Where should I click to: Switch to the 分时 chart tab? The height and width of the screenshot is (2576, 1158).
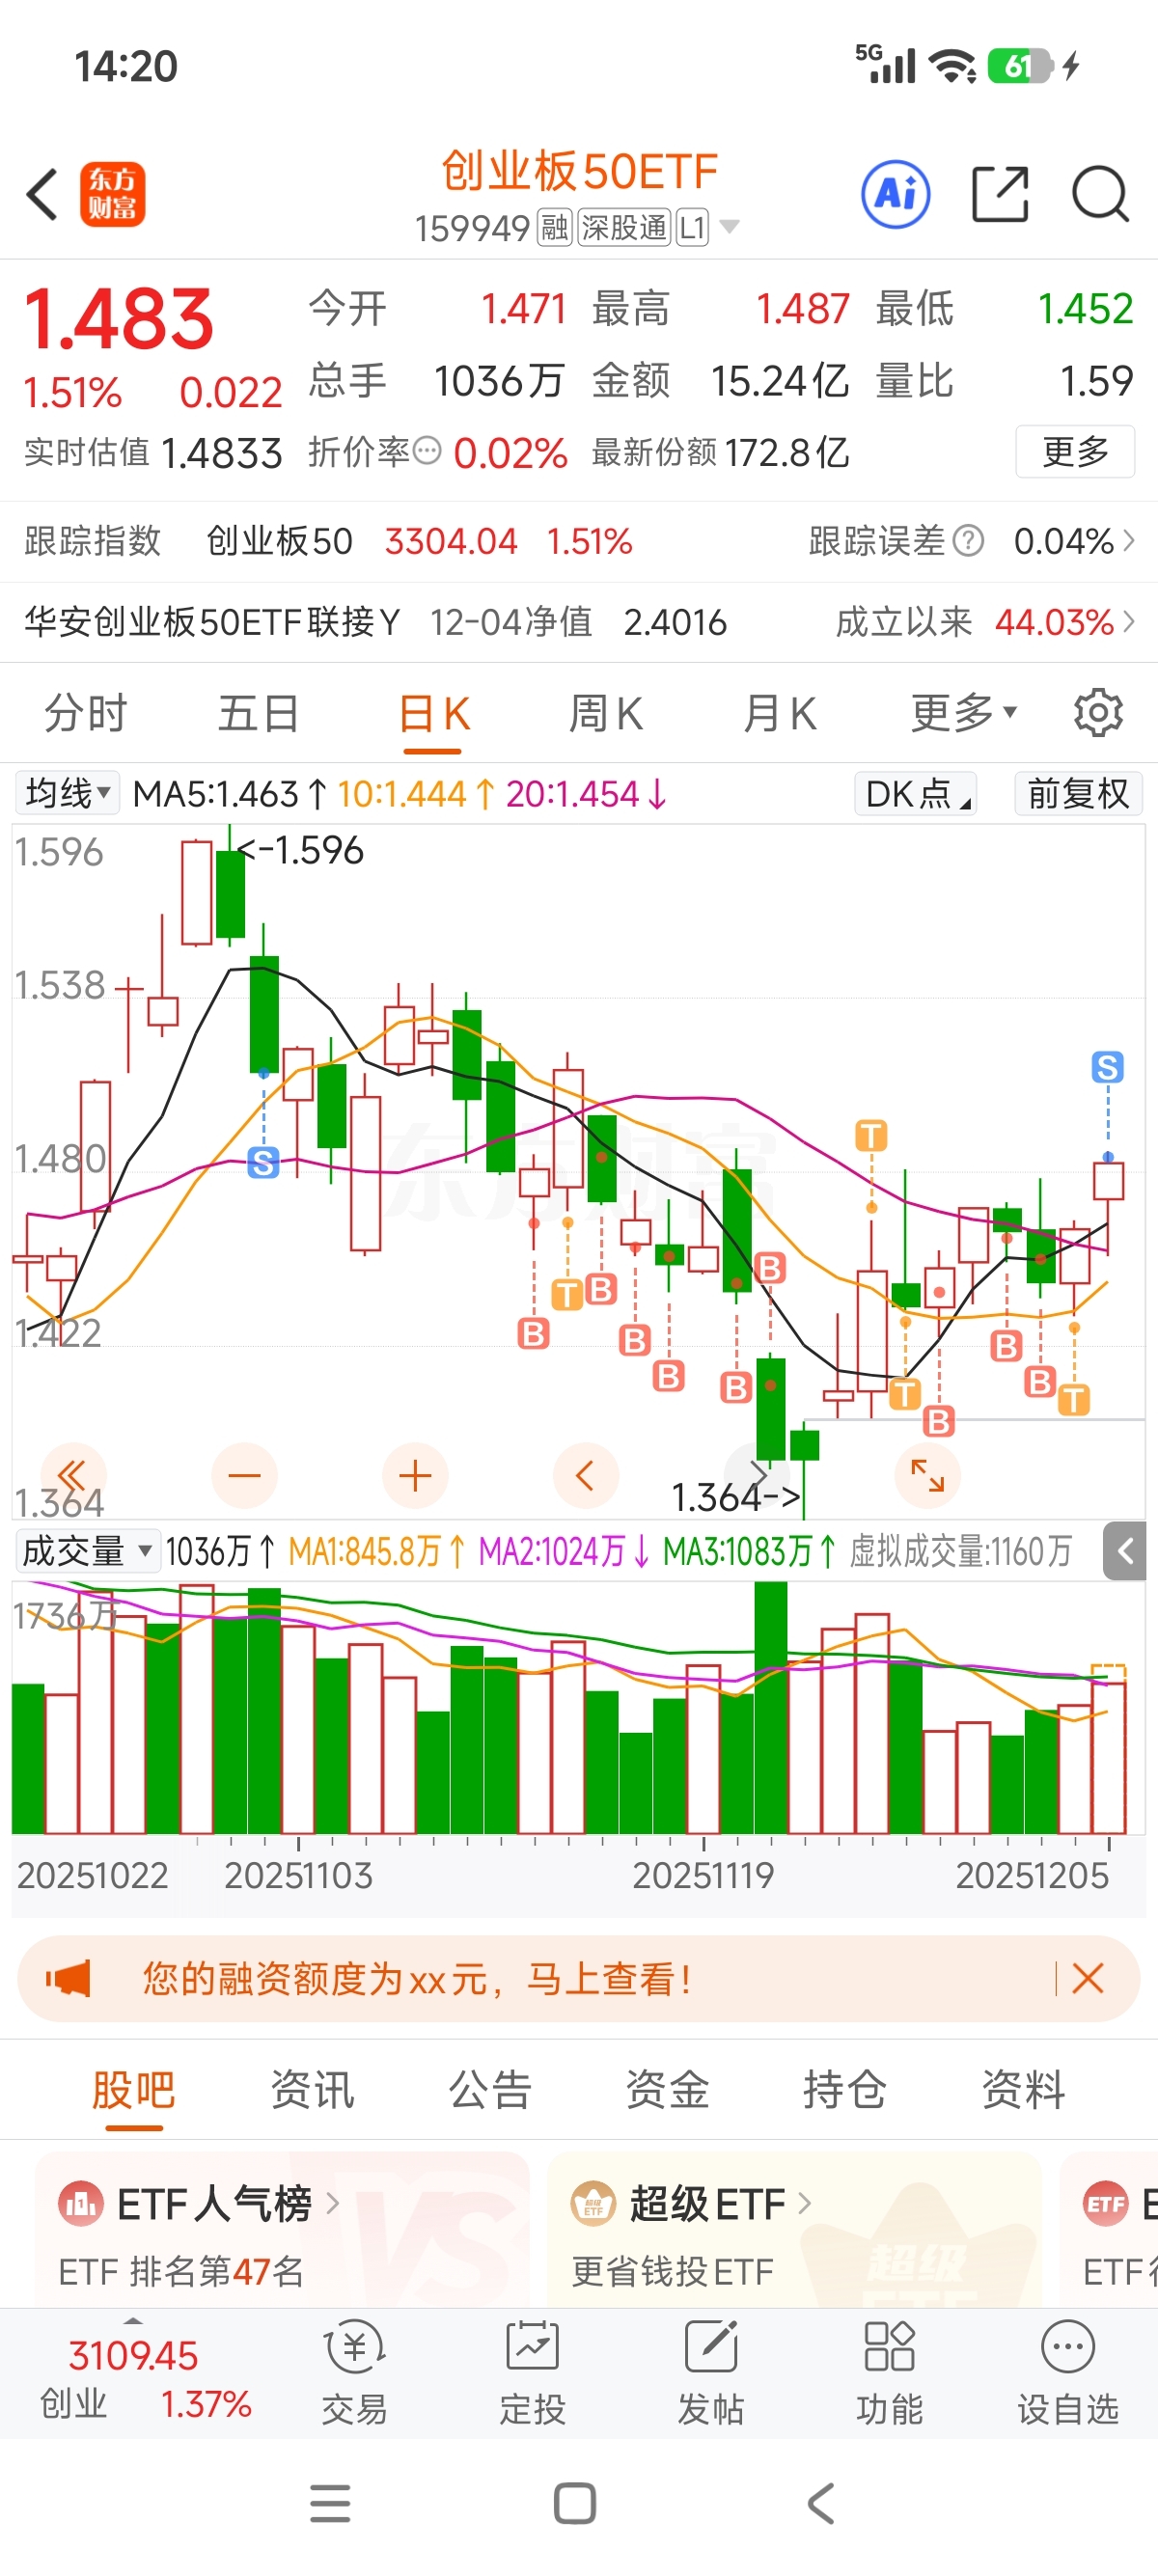coord(86,713)
